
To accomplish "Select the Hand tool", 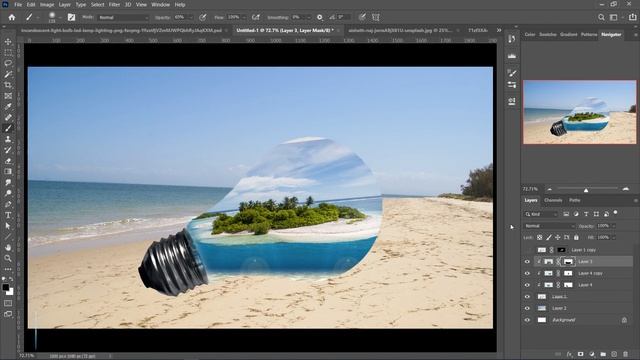I will (x=8, y=247).
